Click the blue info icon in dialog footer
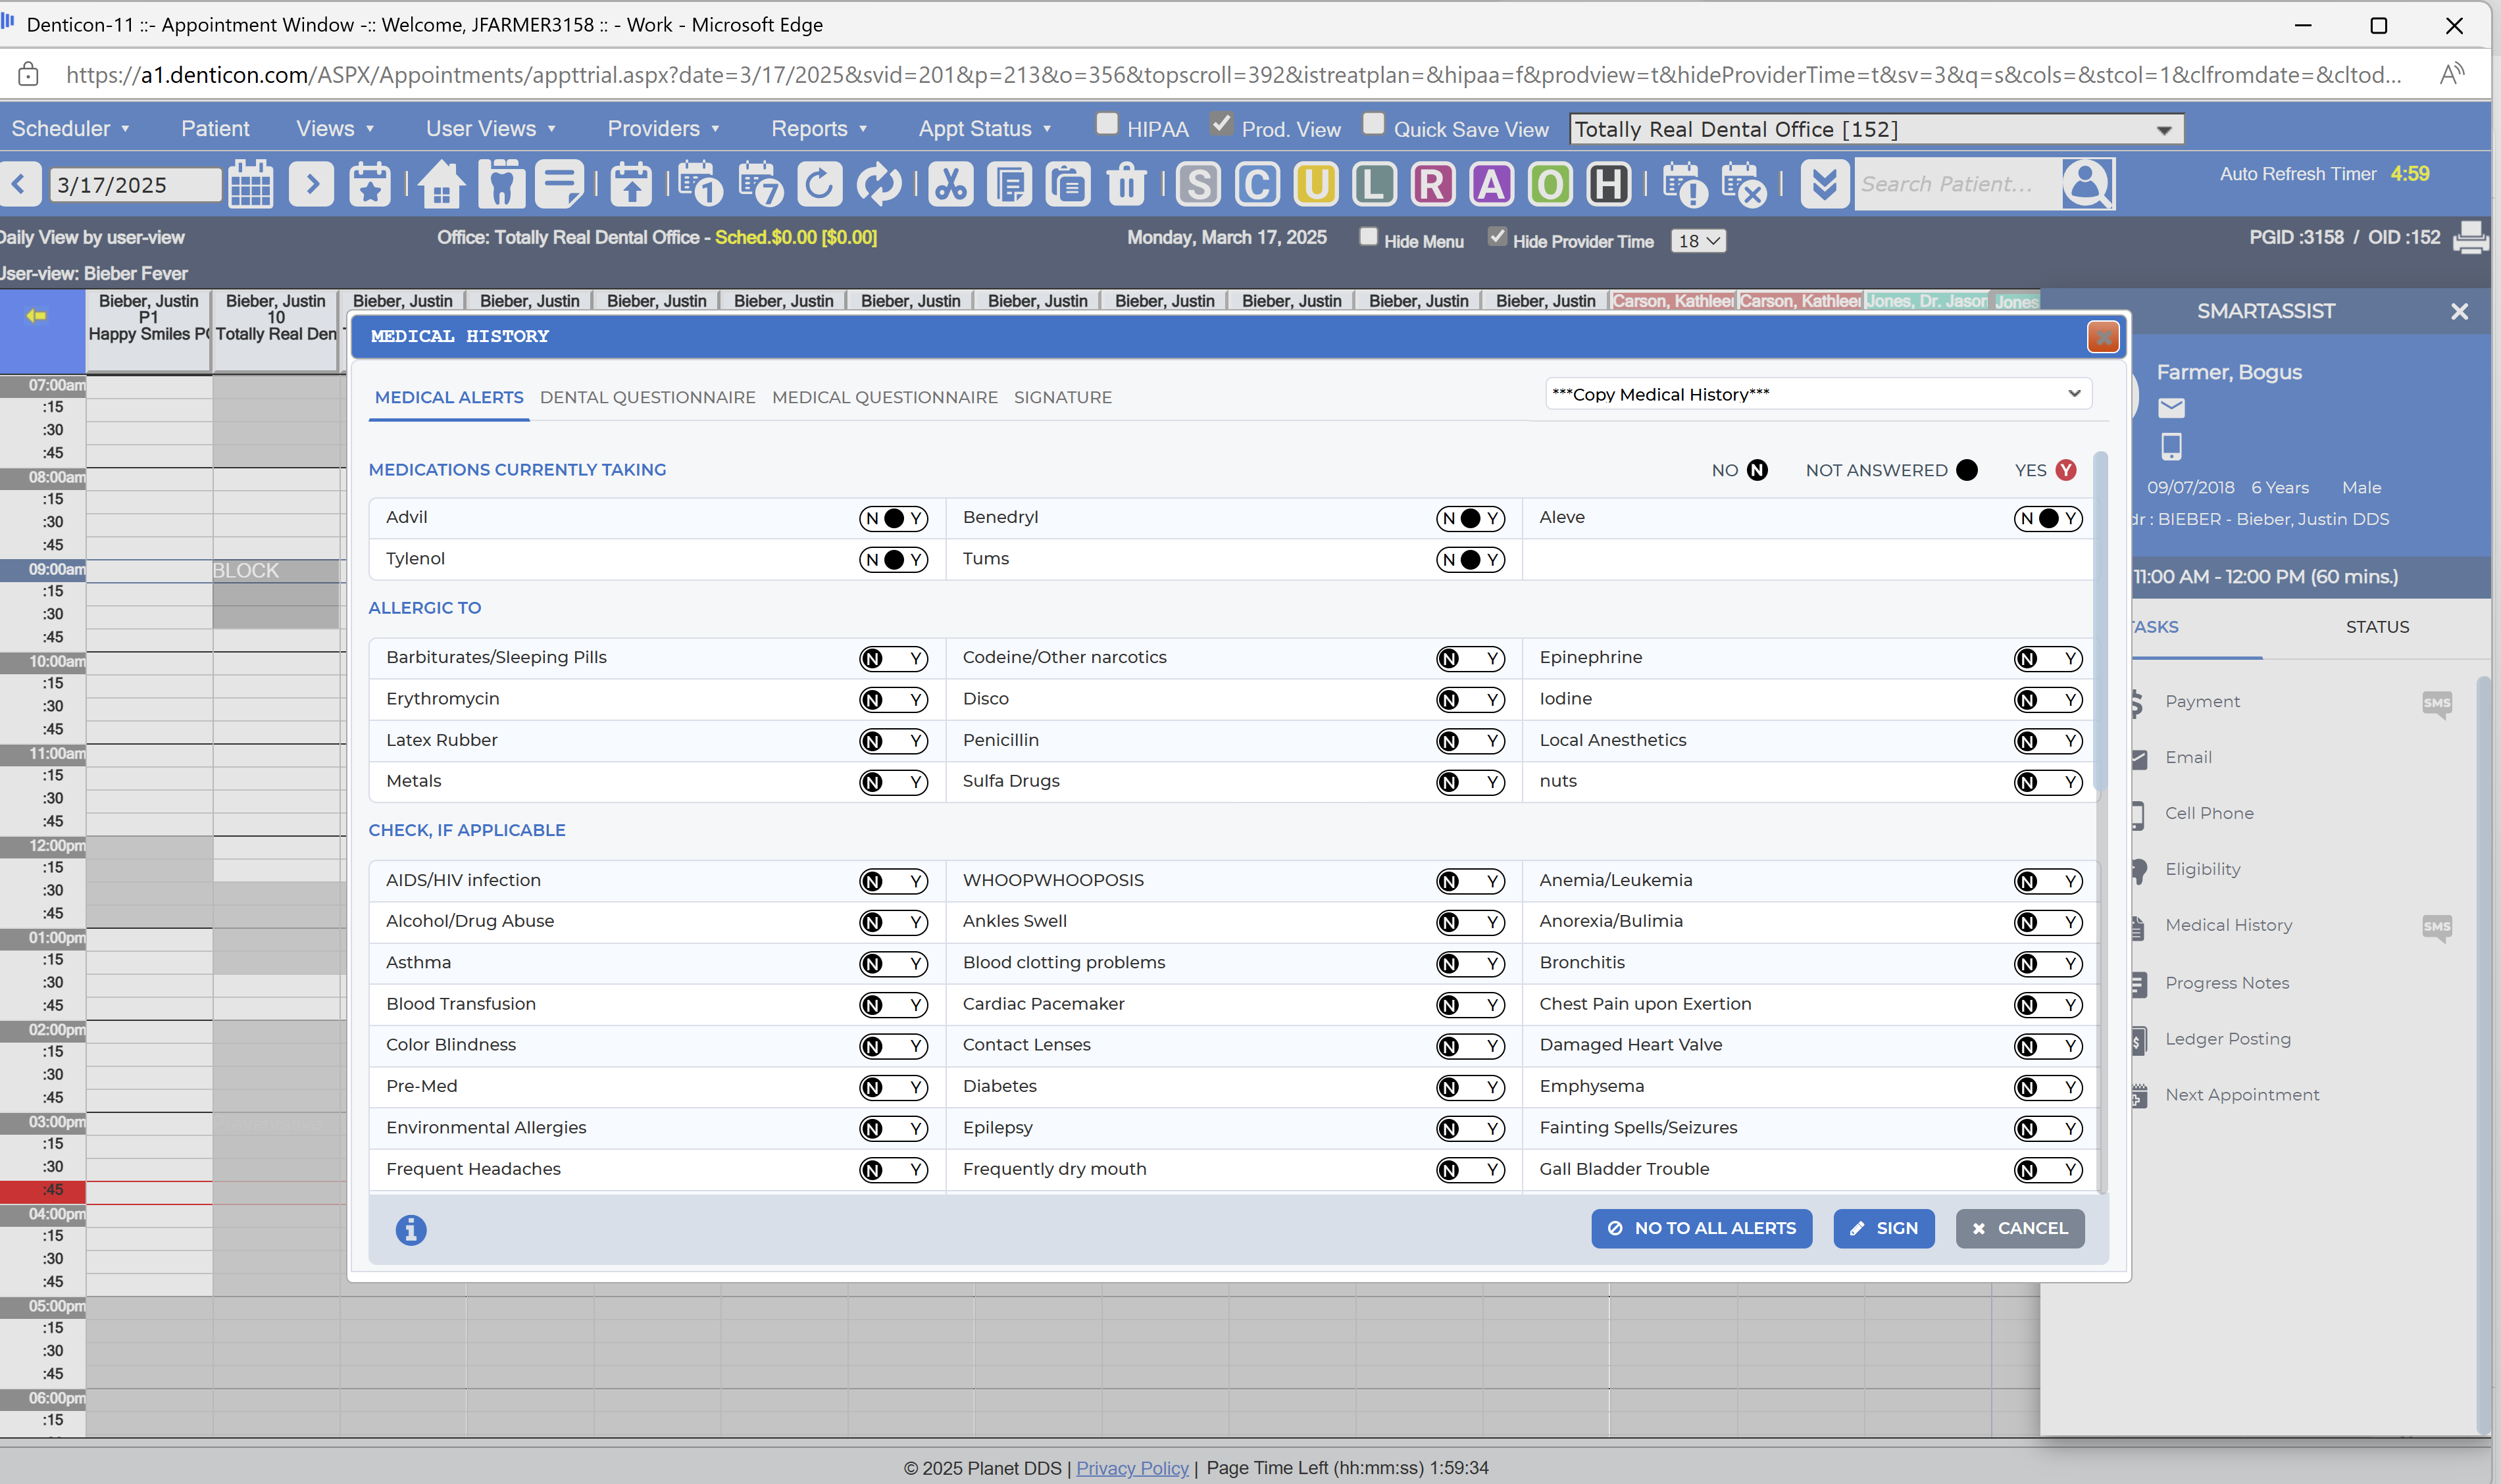The width and height of the screenshot is (2501, 1484). 410,1229
